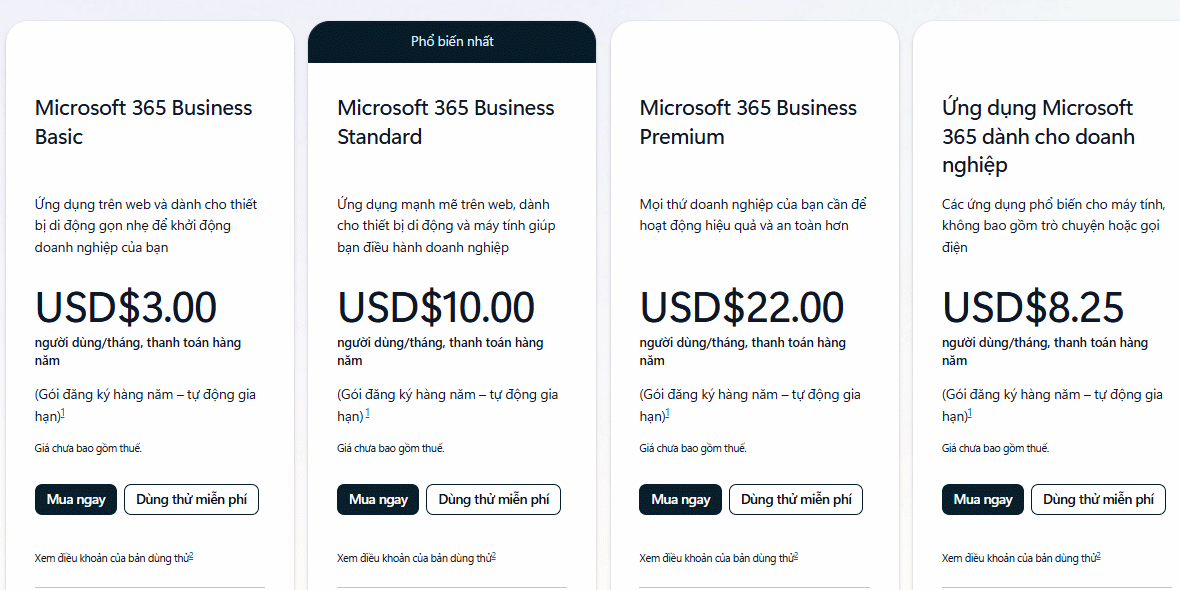The width and height of the screenshot is (1180, 590).
Task: Click the USD$10.00 price
Action: coord(436,306)
